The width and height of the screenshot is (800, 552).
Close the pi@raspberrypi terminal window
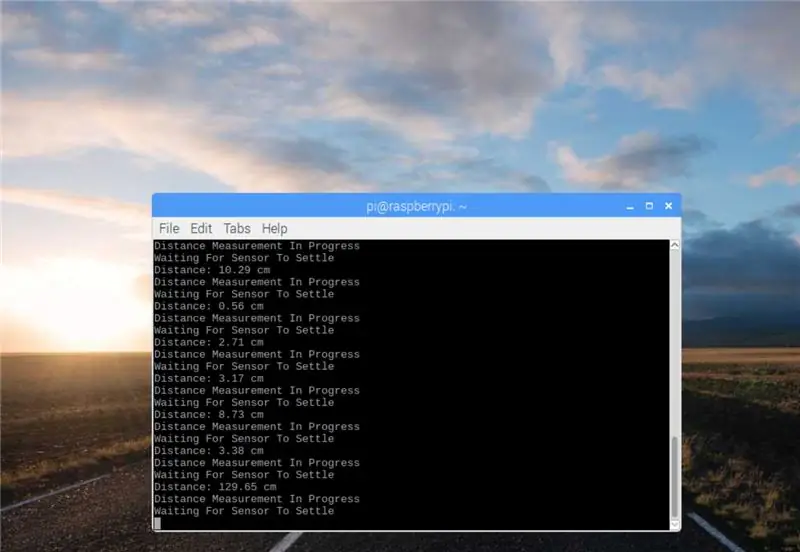668,206
